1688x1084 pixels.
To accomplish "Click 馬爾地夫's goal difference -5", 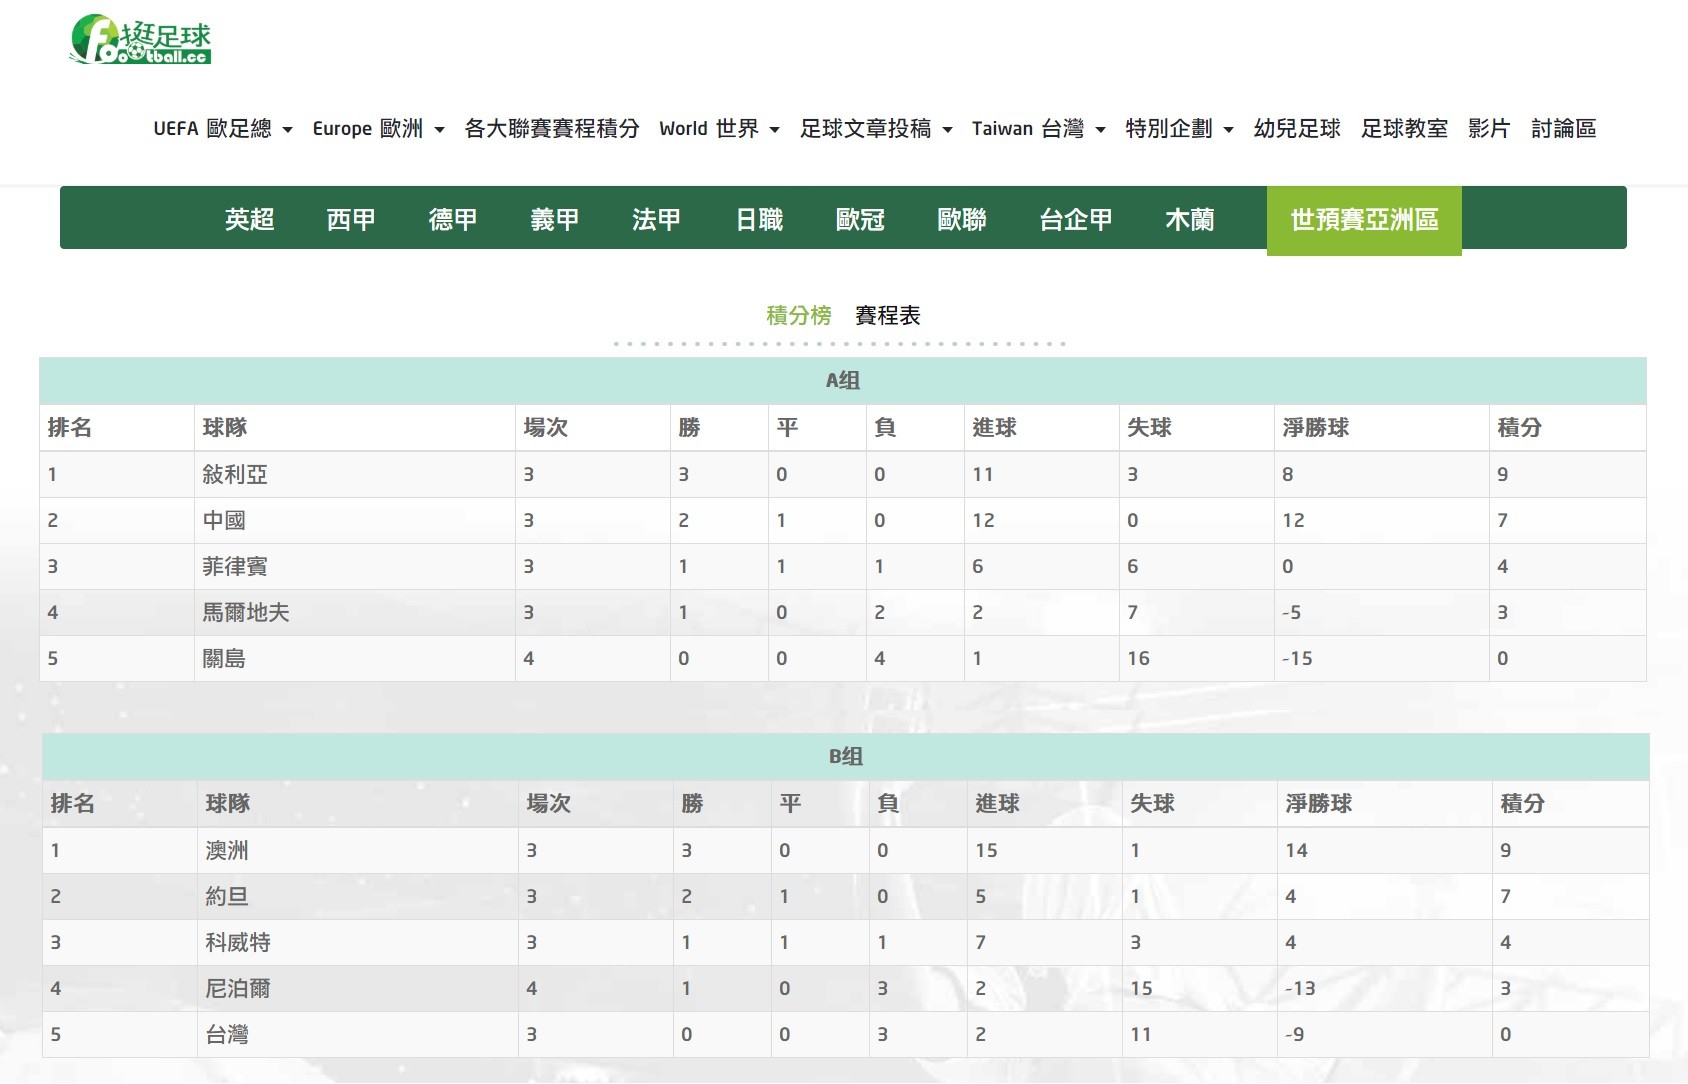I will pos(1291,612).
